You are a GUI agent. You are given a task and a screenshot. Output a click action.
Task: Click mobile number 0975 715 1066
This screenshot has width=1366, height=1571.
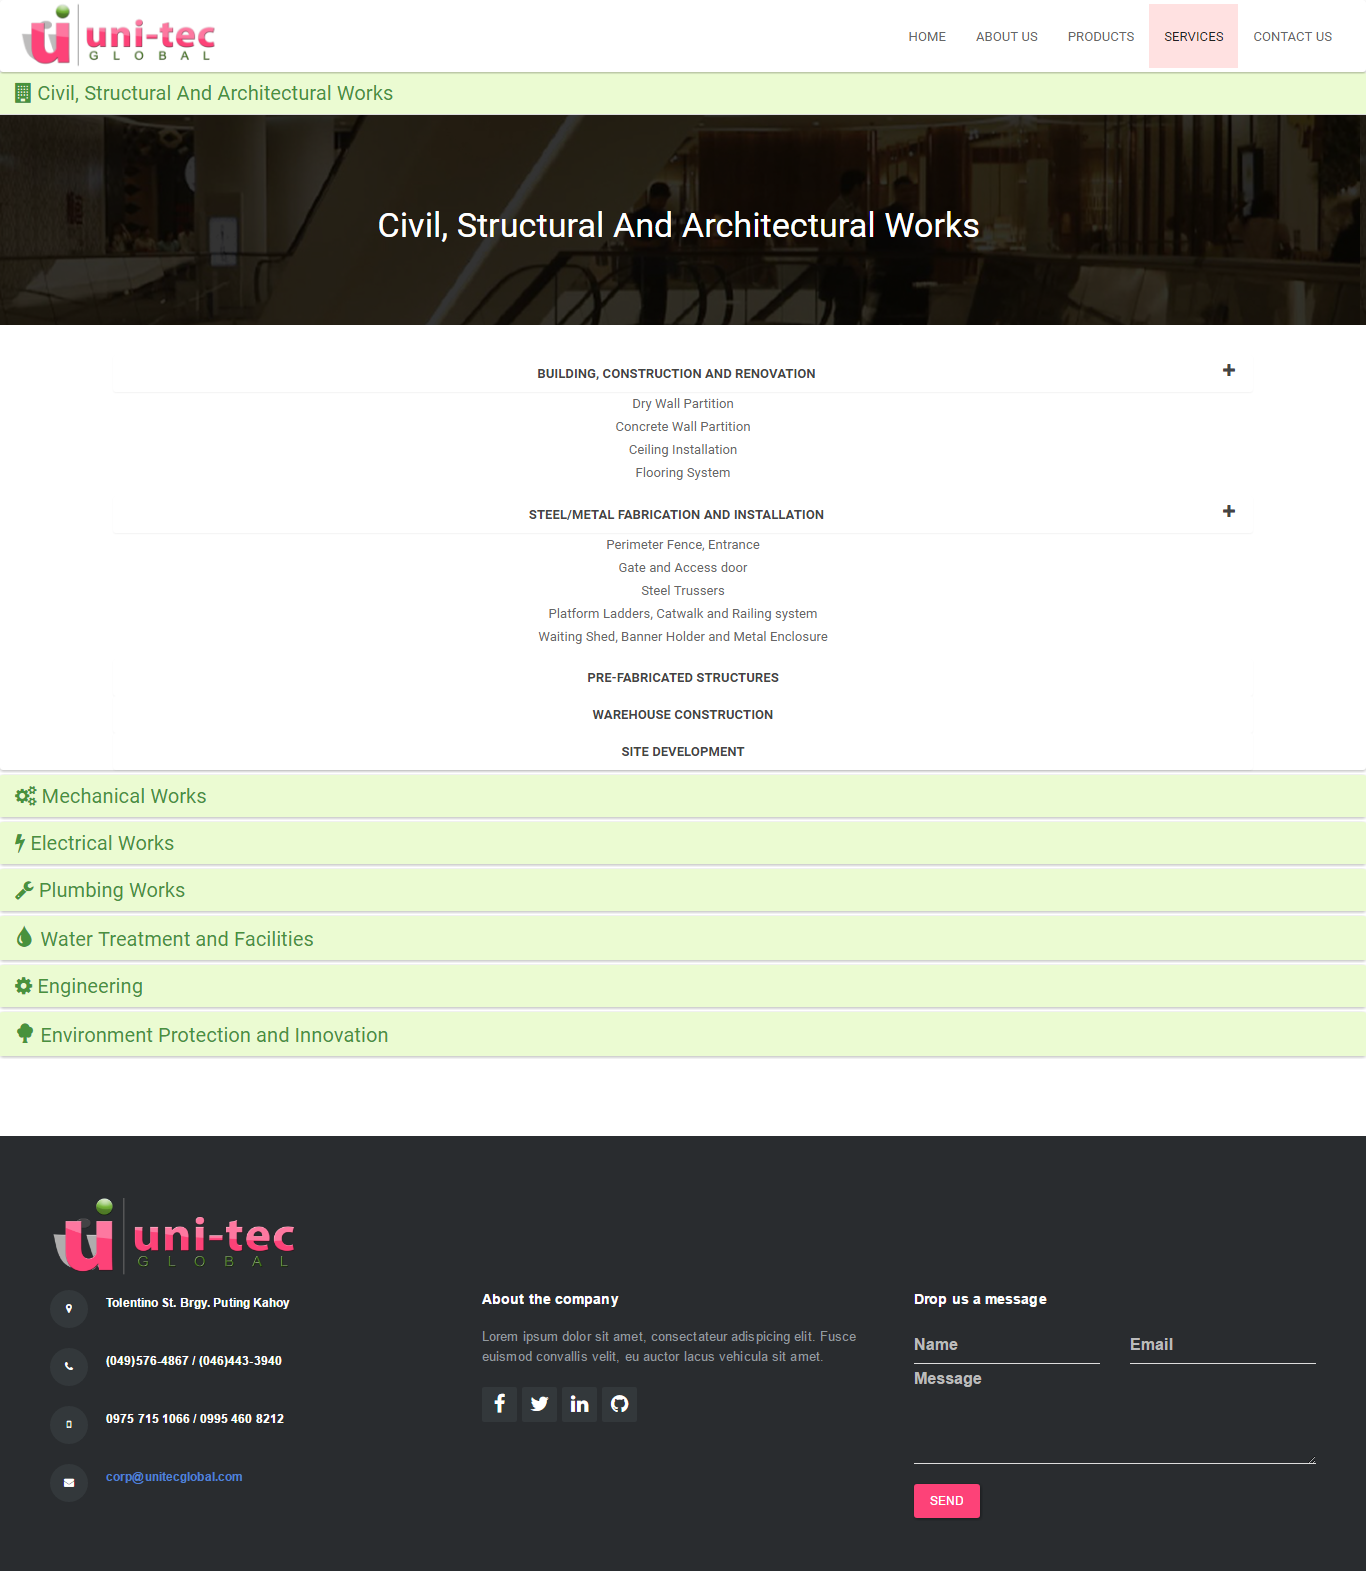148,1419
